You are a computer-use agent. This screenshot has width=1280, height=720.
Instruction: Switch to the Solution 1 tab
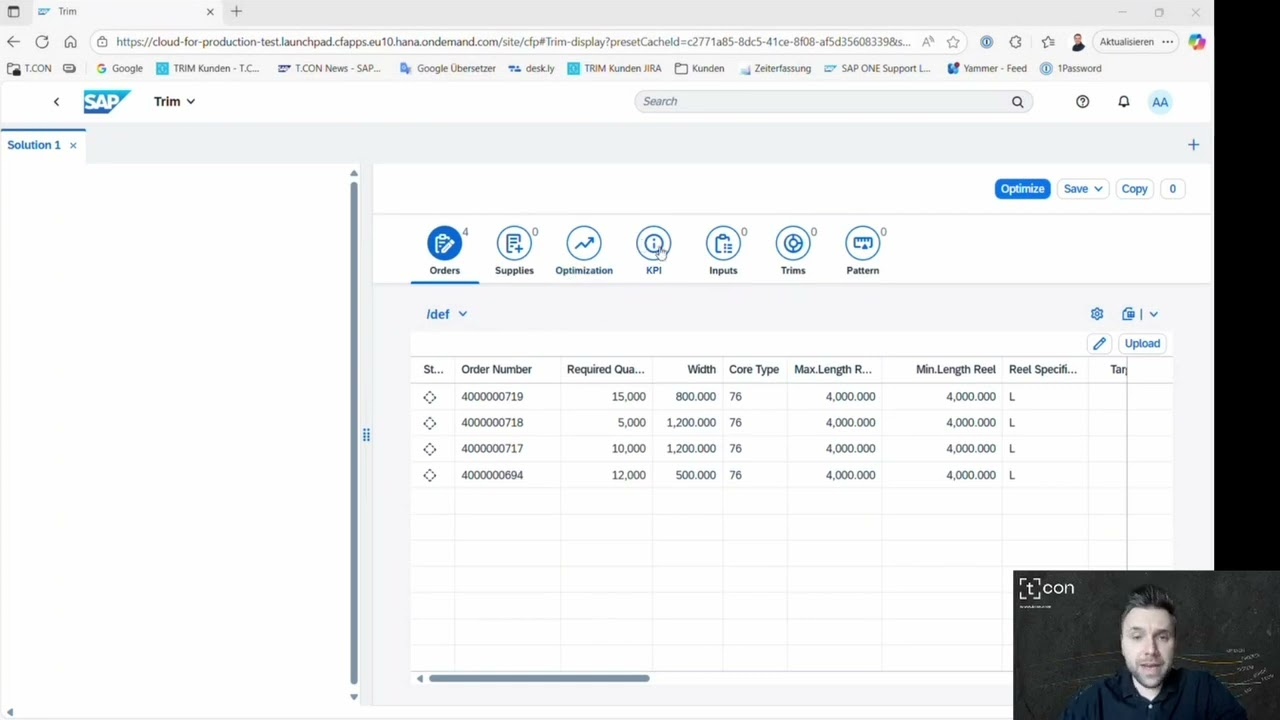click(33, 144)
